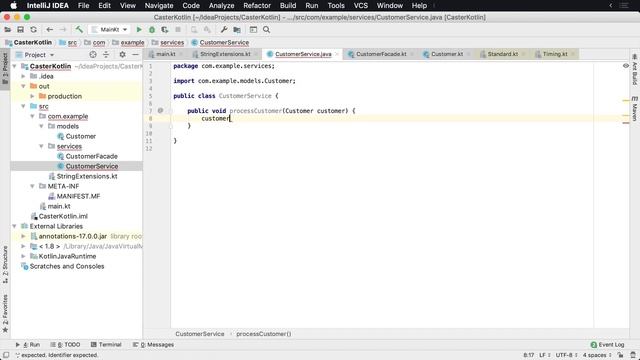The width and height of the screenshot is (640, 360).
Task: Click the Save All toolbar icon
Action: [x=20, y=29]
